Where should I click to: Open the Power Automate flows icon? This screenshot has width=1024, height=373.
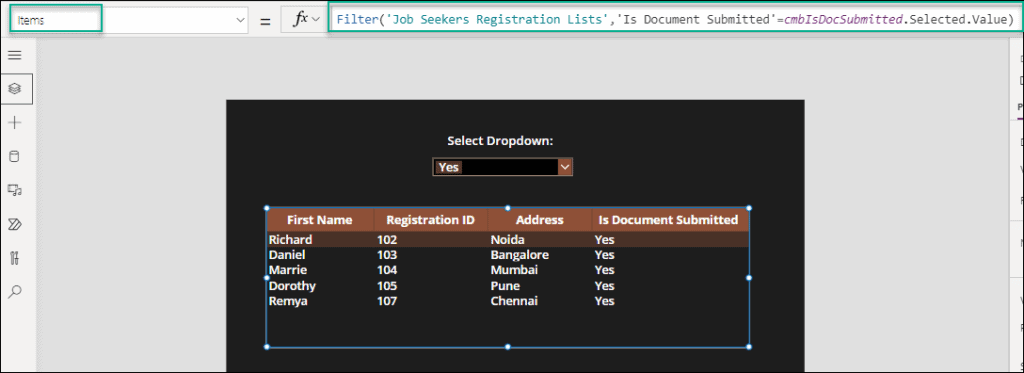14,224
